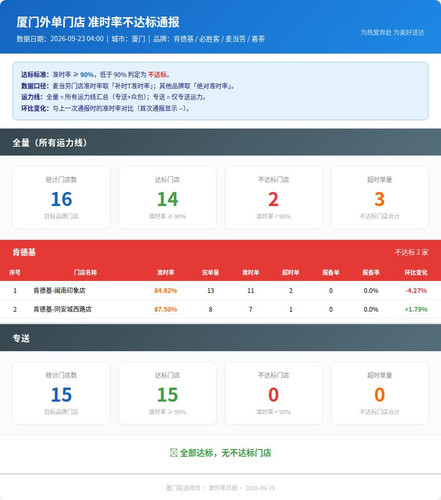
Task: Click the green checkmark icon beside 全部达标
Action: (173, 453)
